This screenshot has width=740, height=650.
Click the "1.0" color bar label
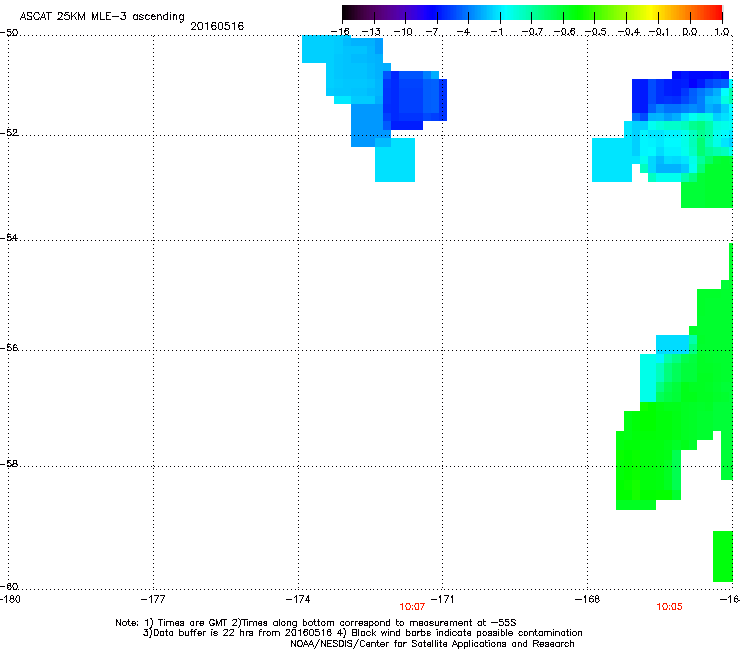[722, 32]
